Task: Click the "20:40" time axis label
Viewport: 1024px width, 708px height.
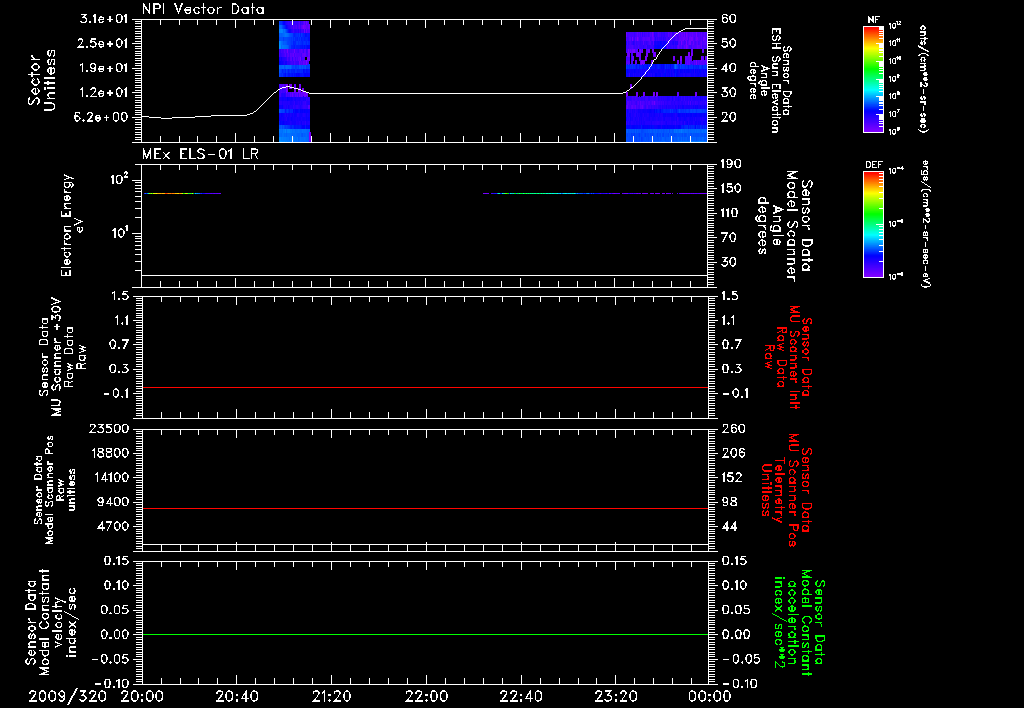Action: coord(236,696)
